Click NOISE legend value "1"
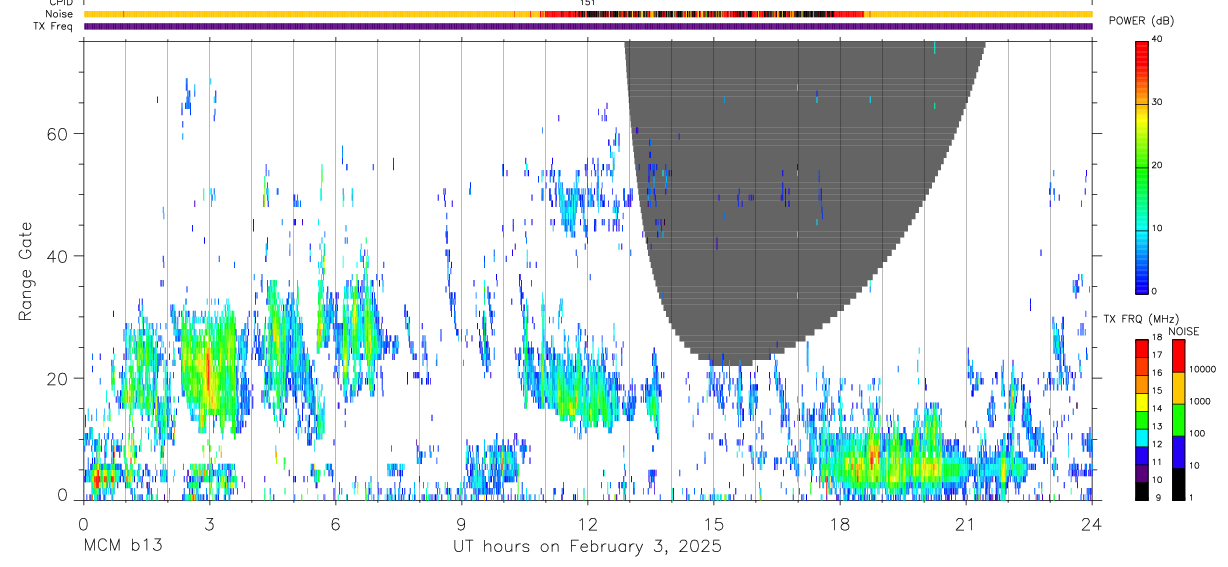Image resolution: width=1228 pixels, height=567 pixels. point(1192,497)
